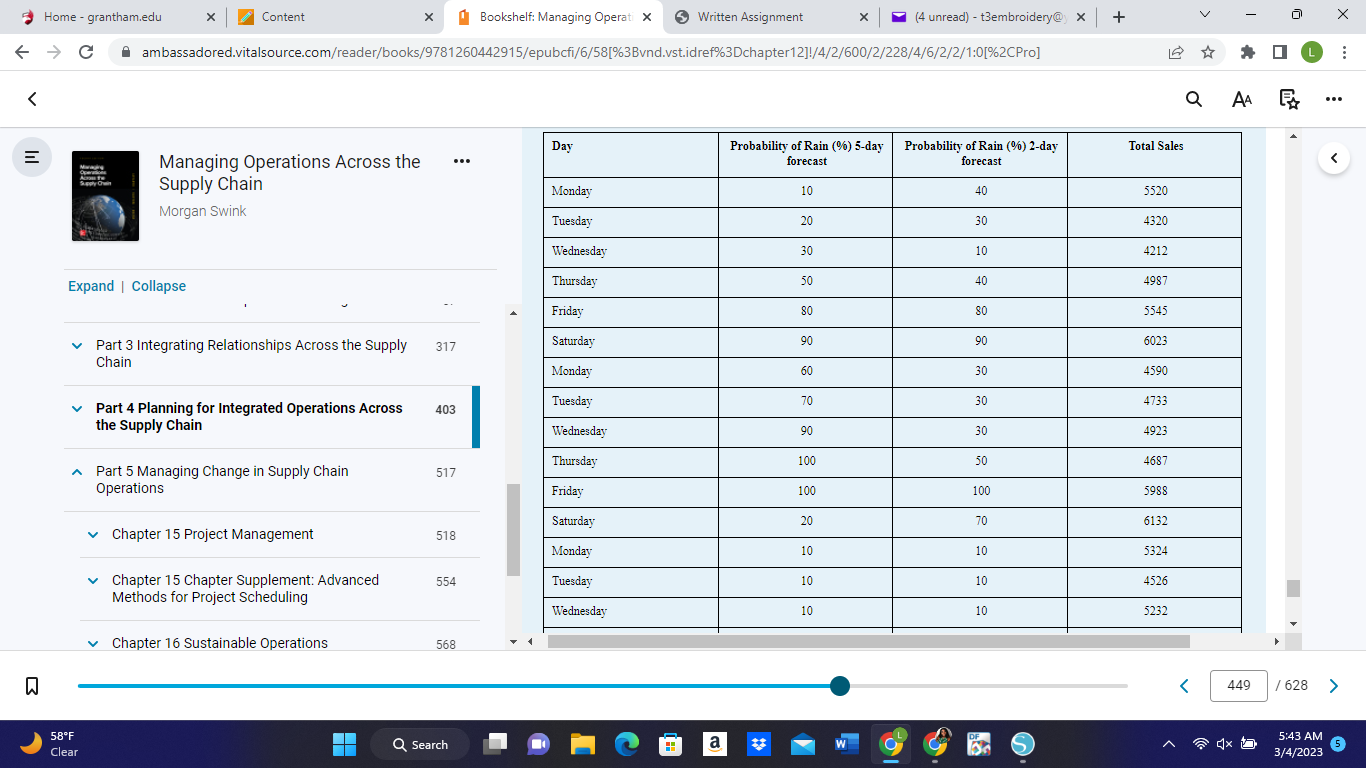Open the weather widget 58°F Clear
This screenshot has height=768, width=1366.
tap(50, 744)
